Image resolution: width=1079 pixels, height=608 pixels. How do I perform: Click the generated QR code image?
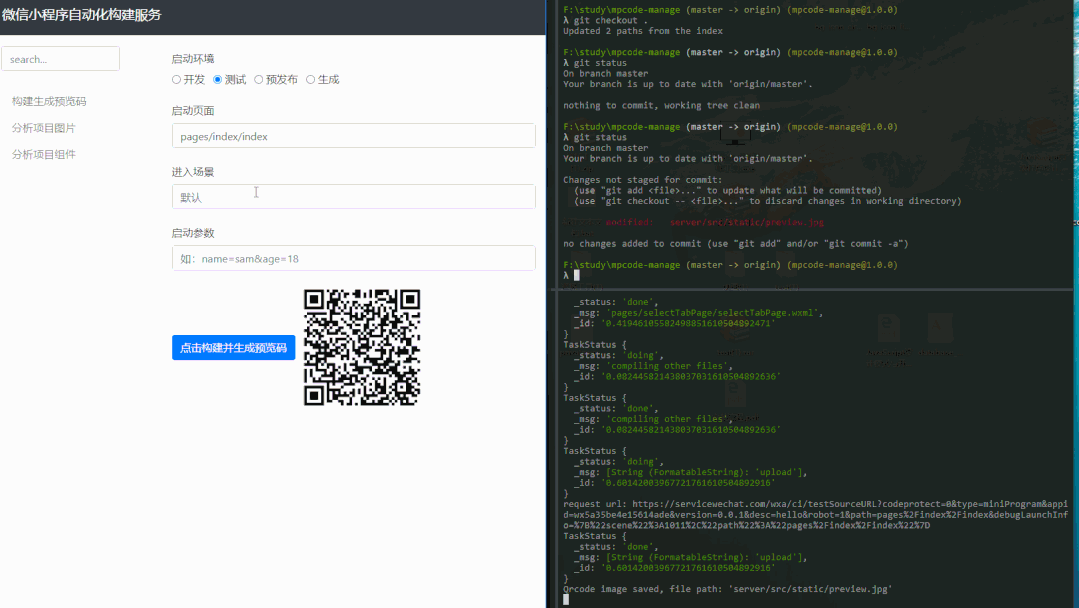(x=362, y=347)
